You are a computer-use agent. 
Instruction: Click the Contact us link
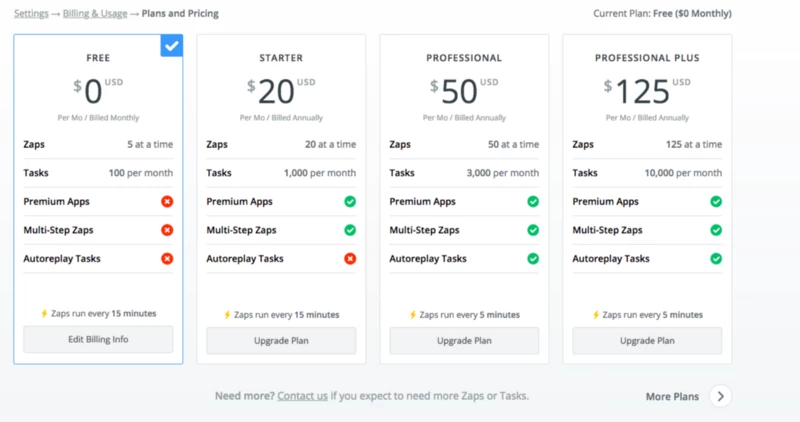pos(302,396)
